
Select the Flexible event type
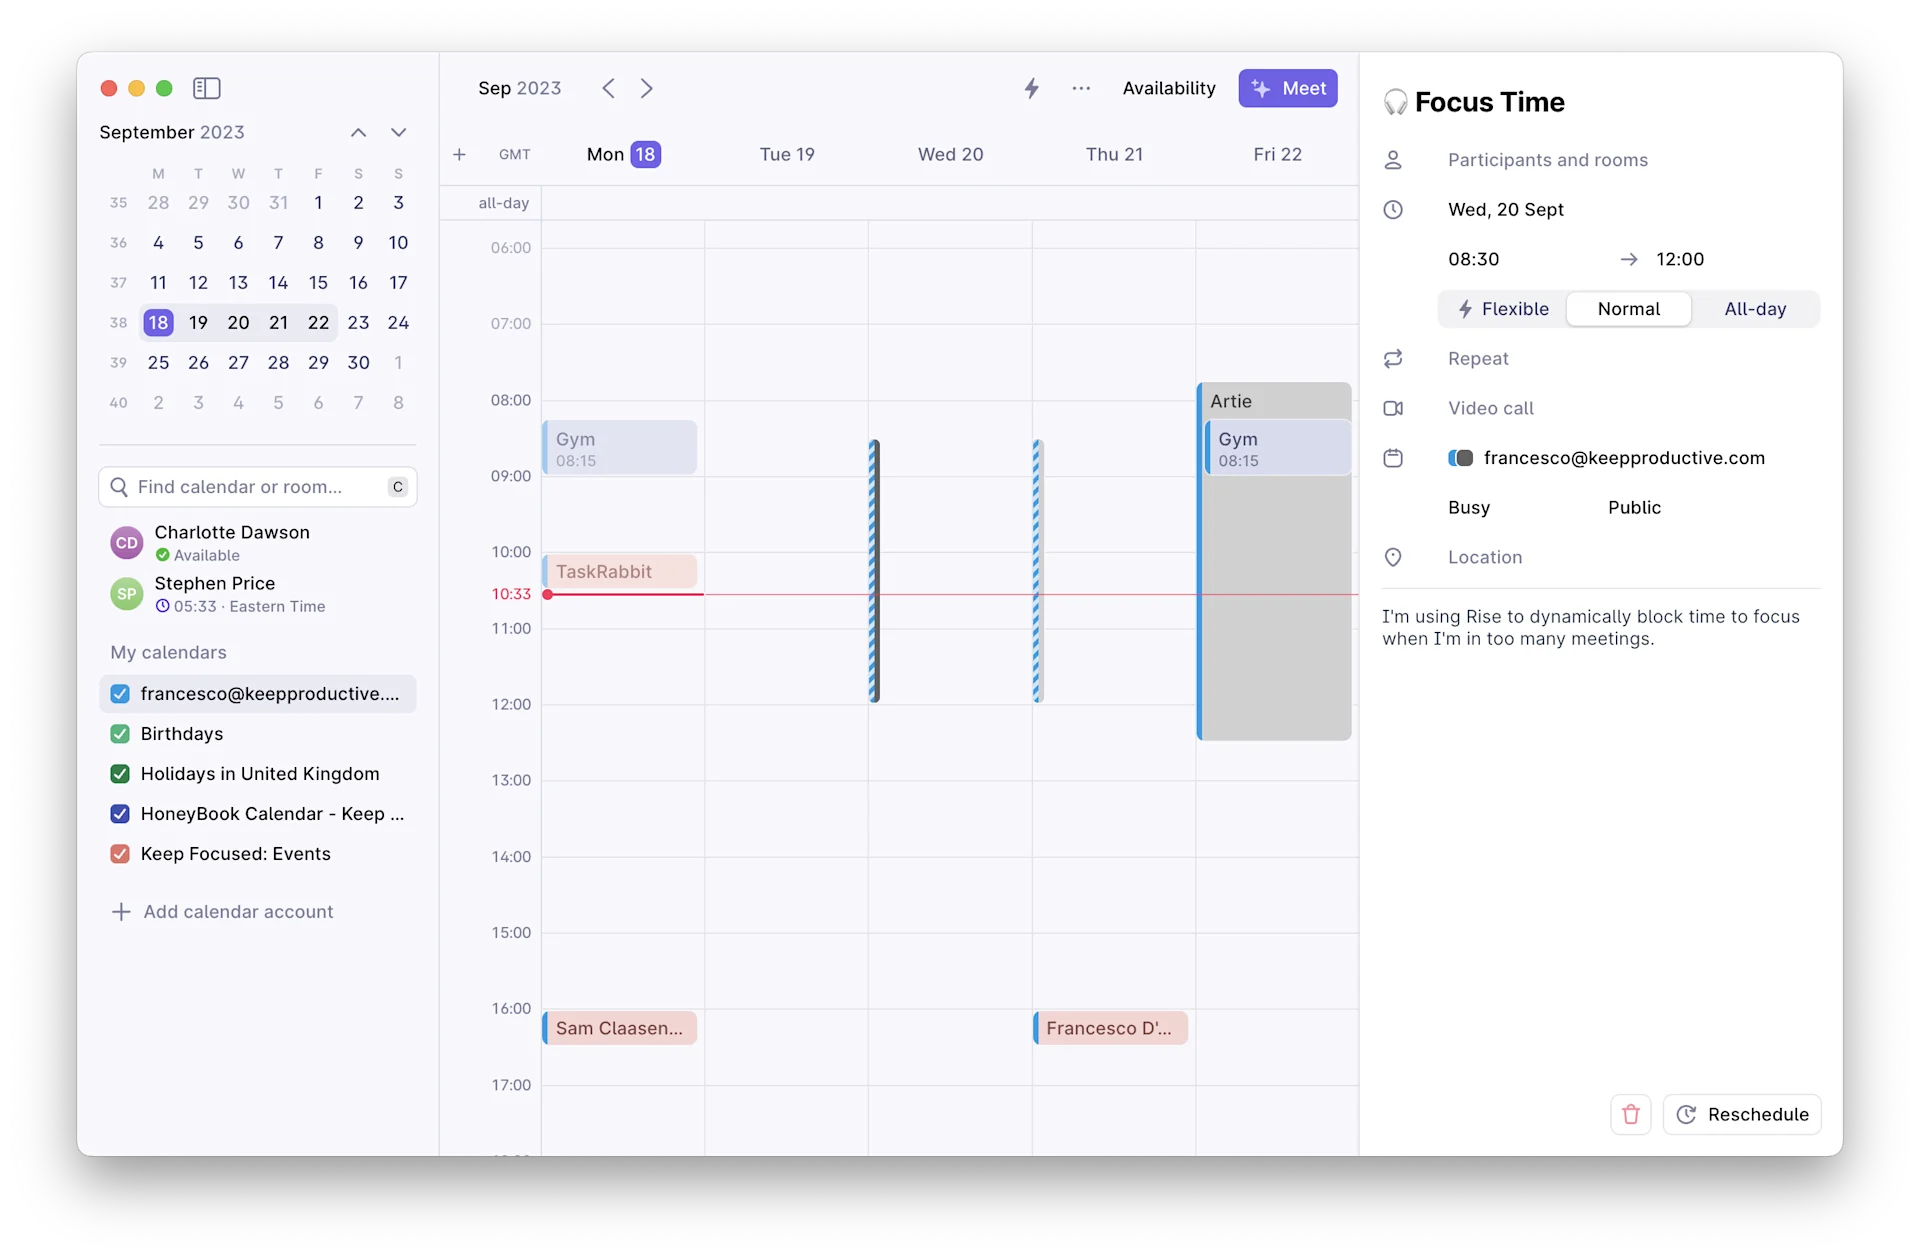click(x=1503, y=309)
